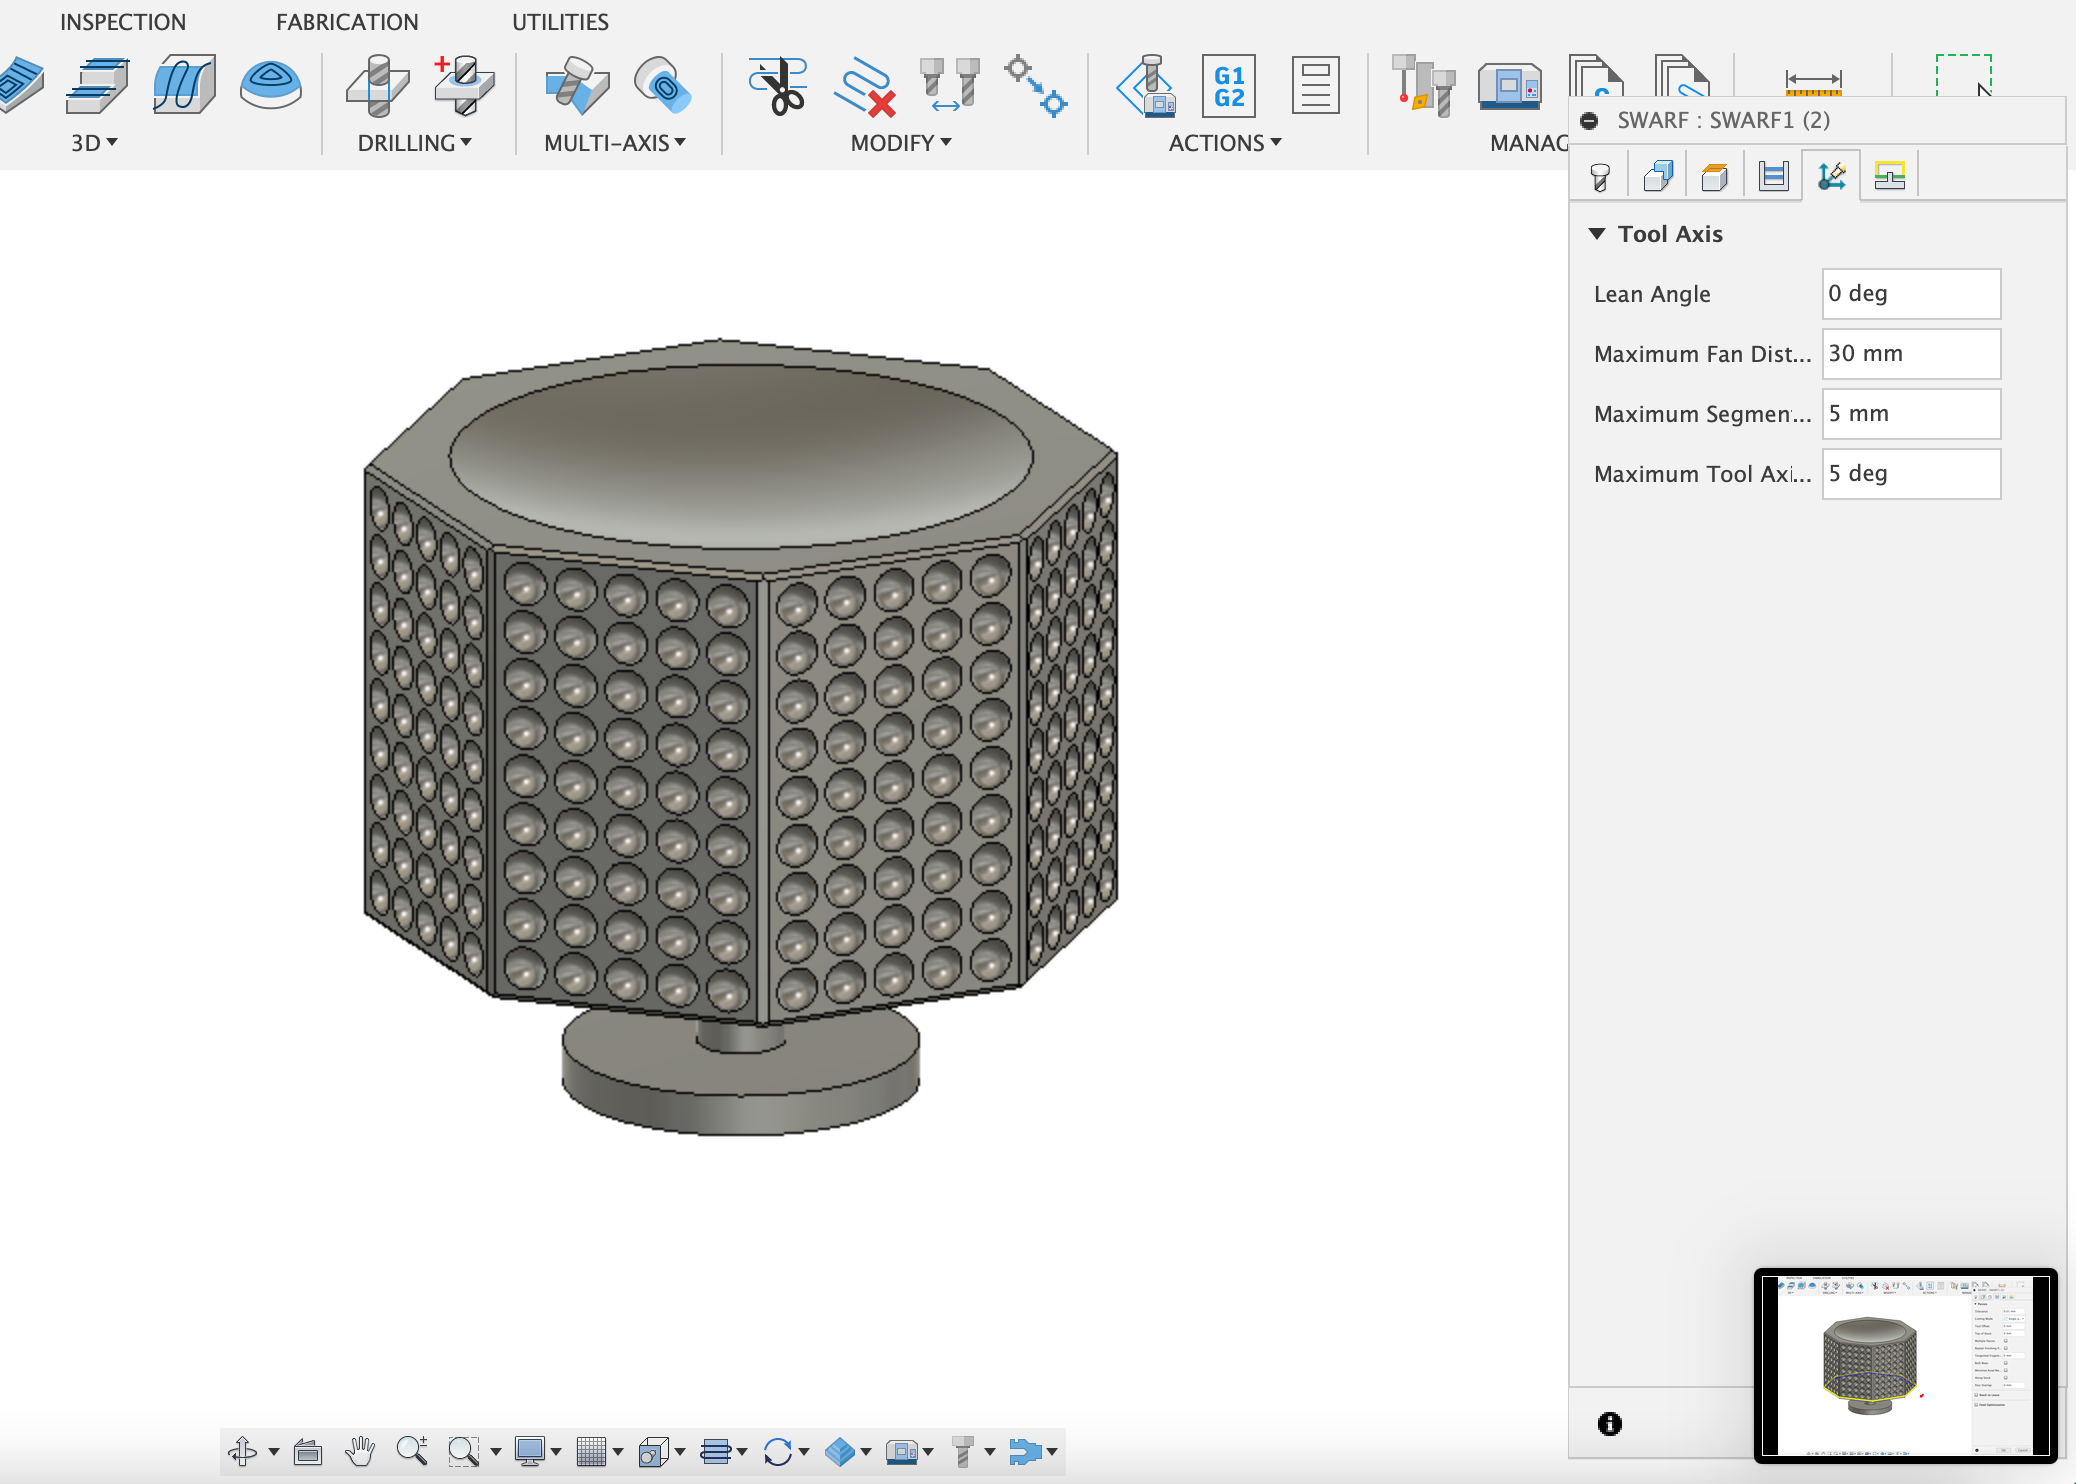Switch to the INSPECTION tab

123,22
